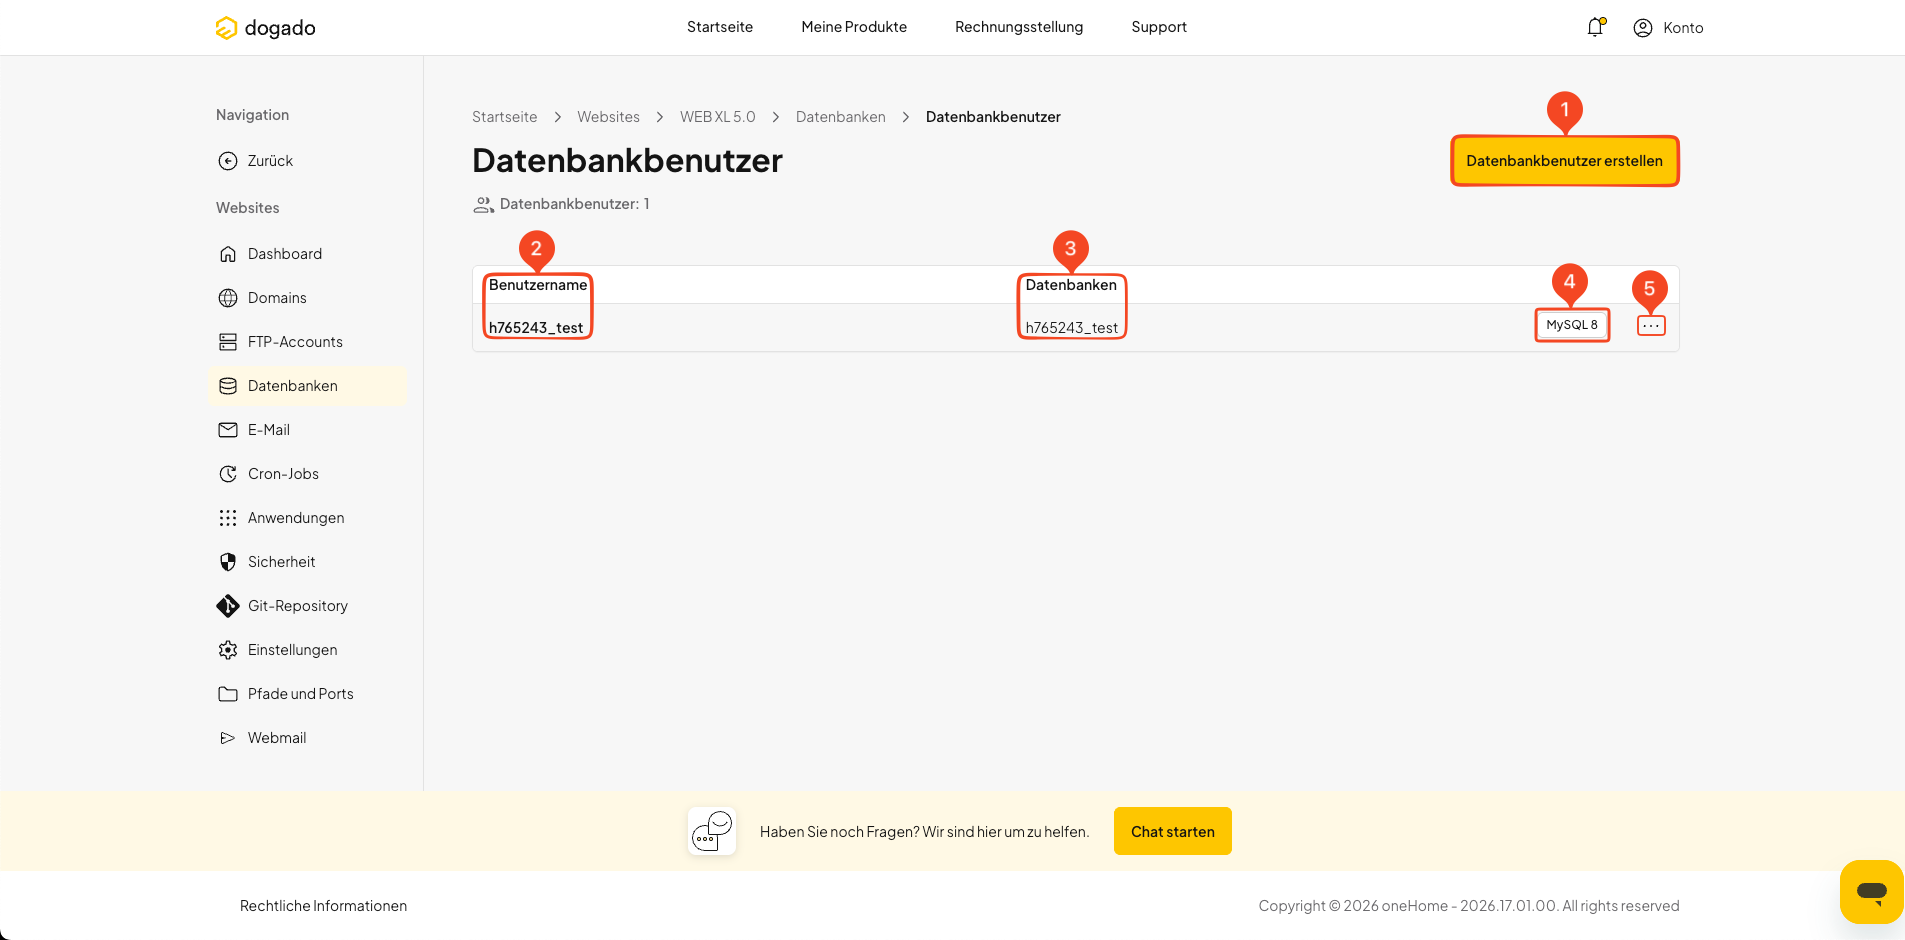Click the Anwendungen grid icon
Image resolution: width=1905 pixels, height=940 pixels.
point(228,518)
